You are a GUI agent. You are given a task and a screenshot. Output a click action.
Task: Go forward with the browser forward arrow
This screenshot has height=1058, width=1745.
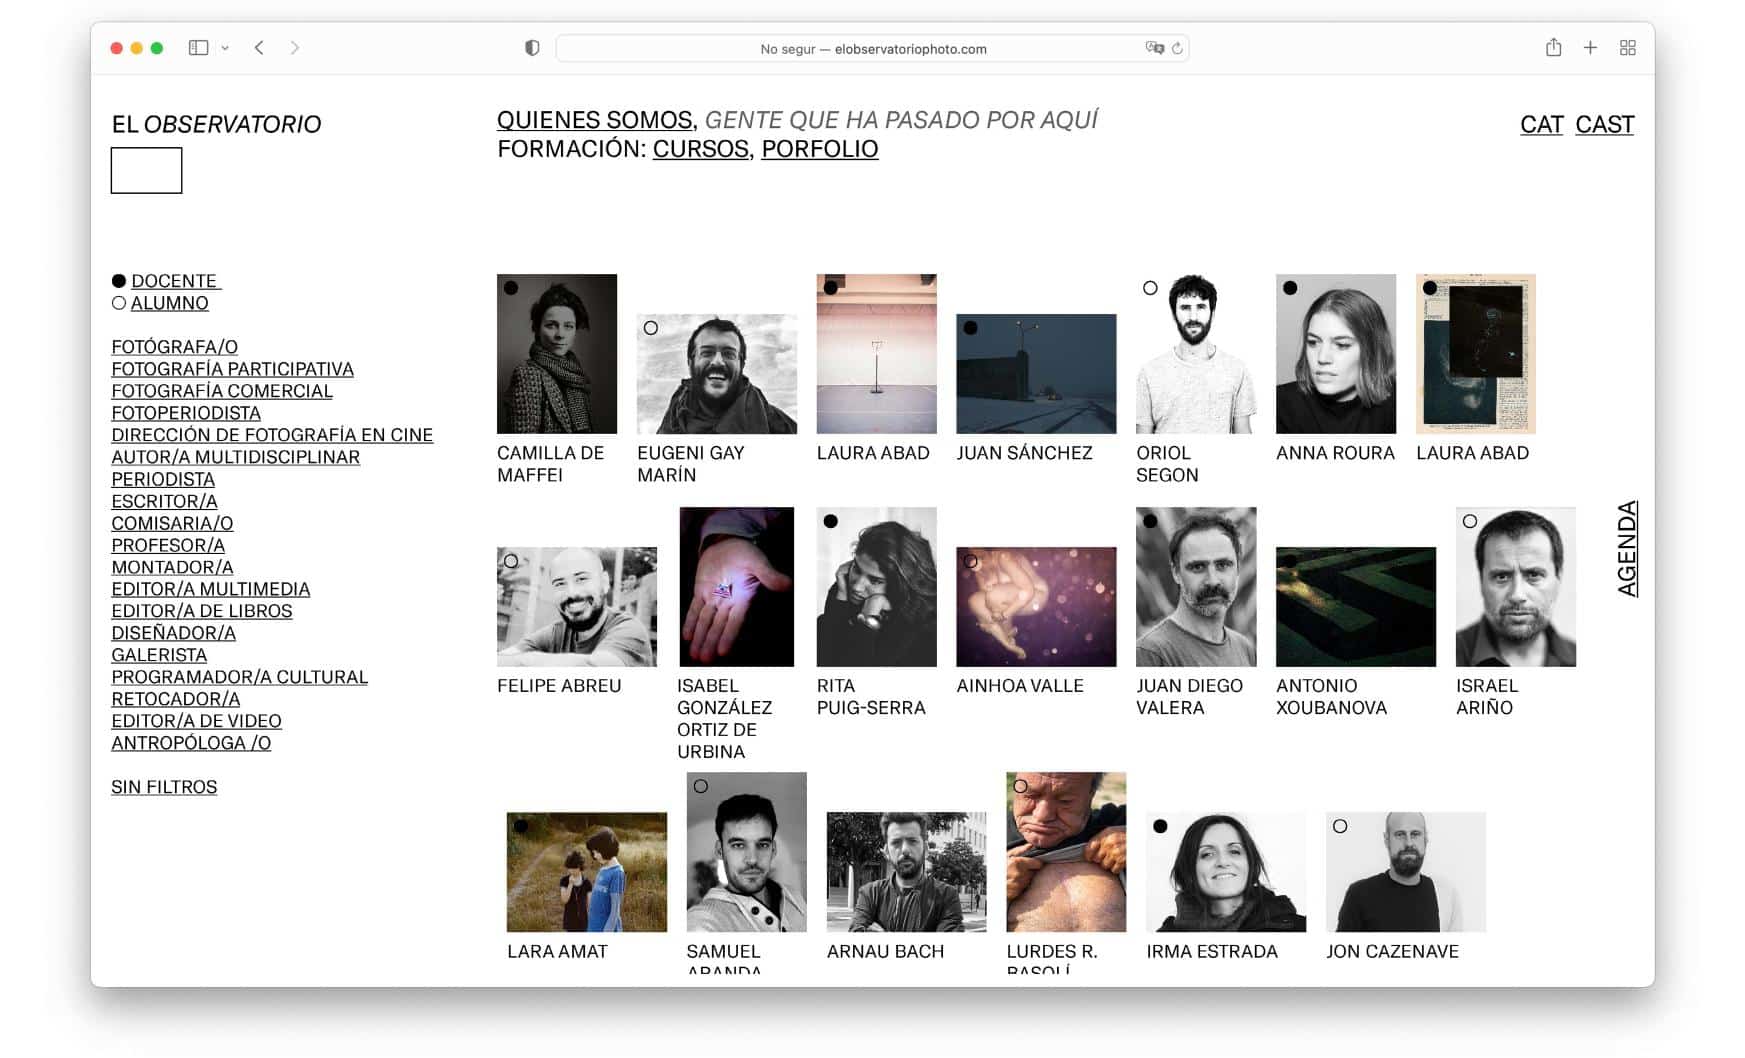pos(294,47)
